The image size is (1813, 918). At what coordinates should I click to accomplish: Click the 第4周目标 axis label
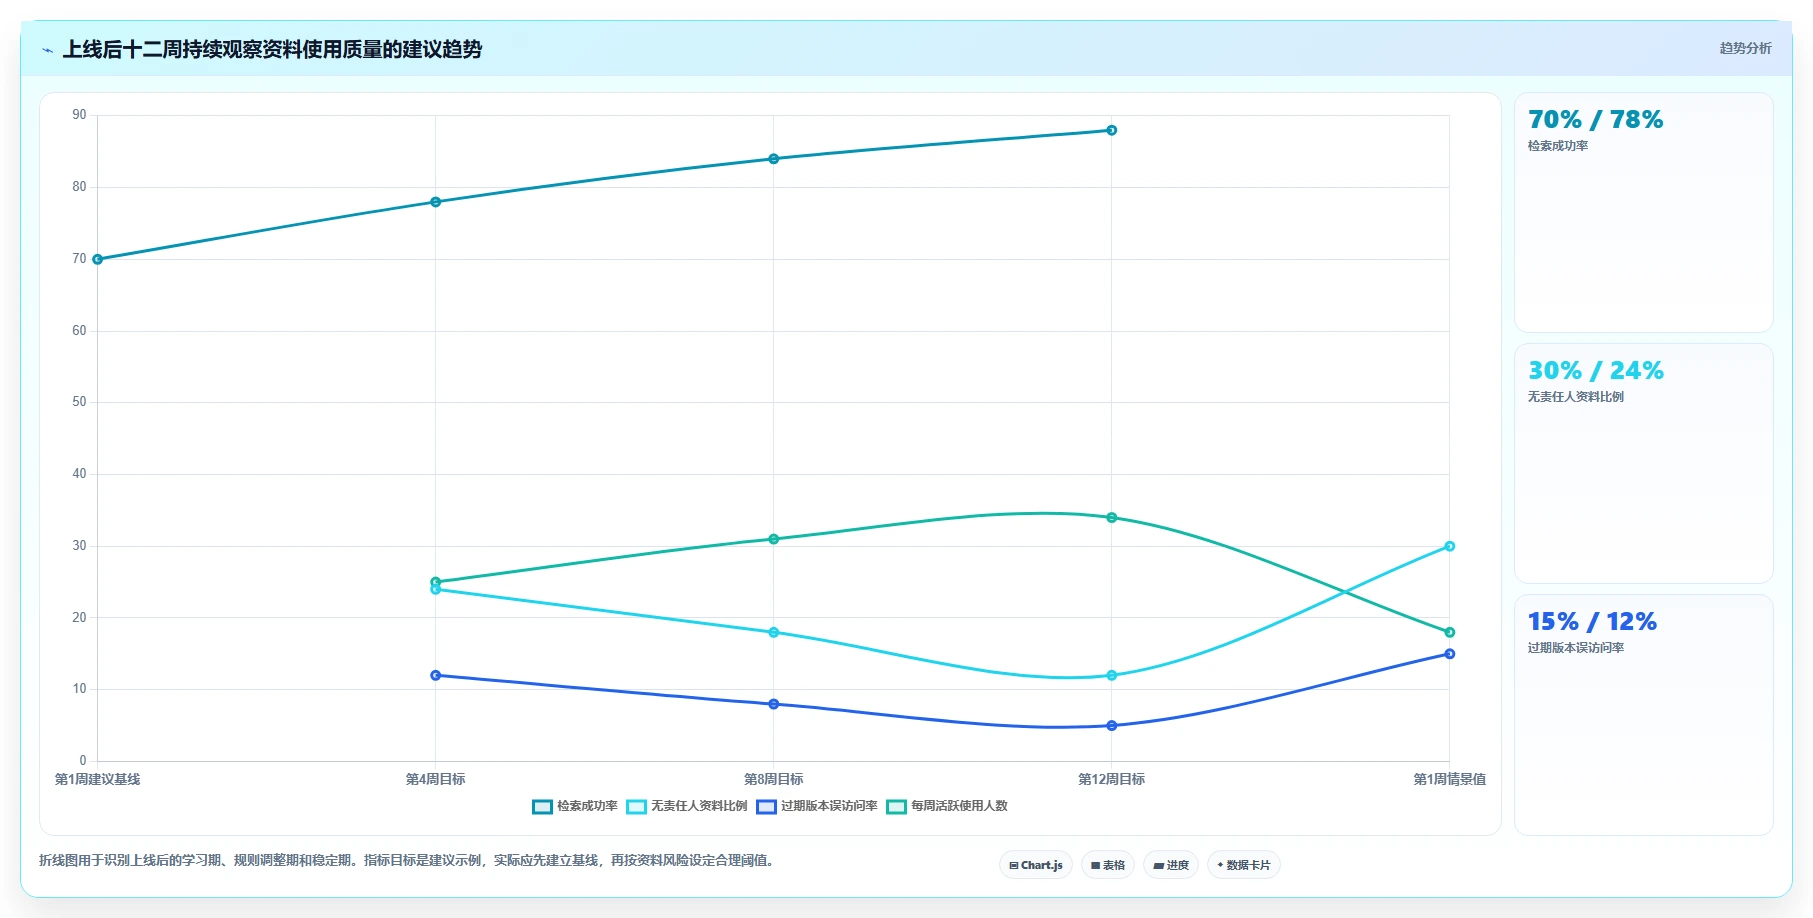(x=436, y=779)
